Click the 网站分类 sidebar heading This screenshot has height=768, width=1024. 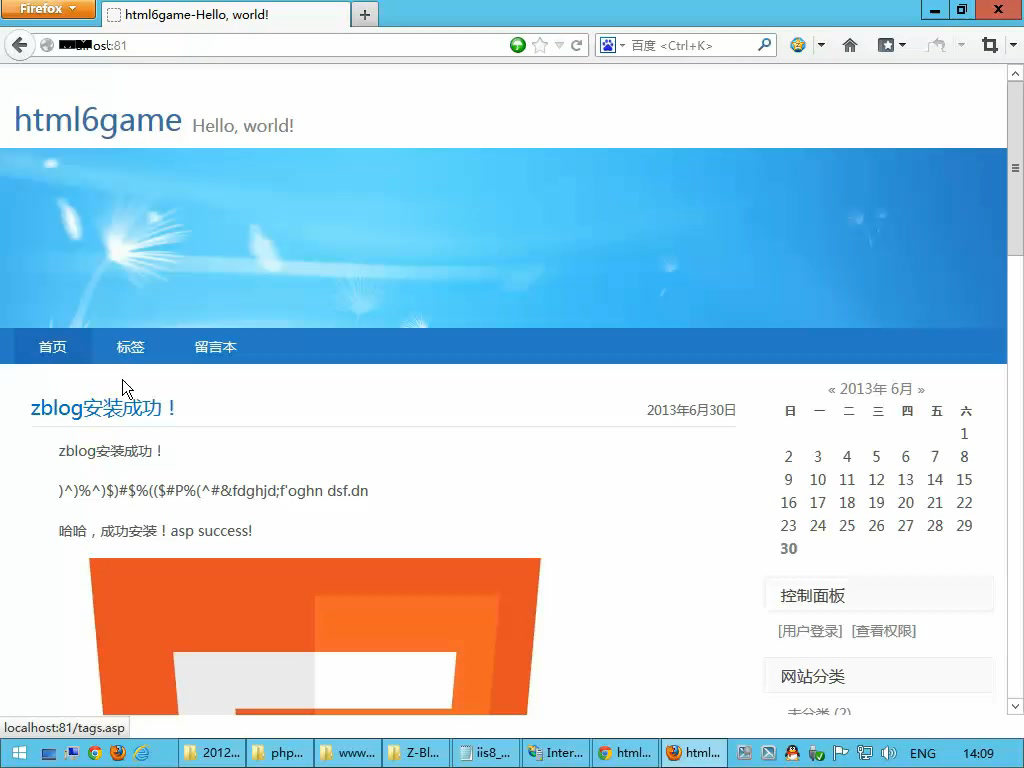812,677
